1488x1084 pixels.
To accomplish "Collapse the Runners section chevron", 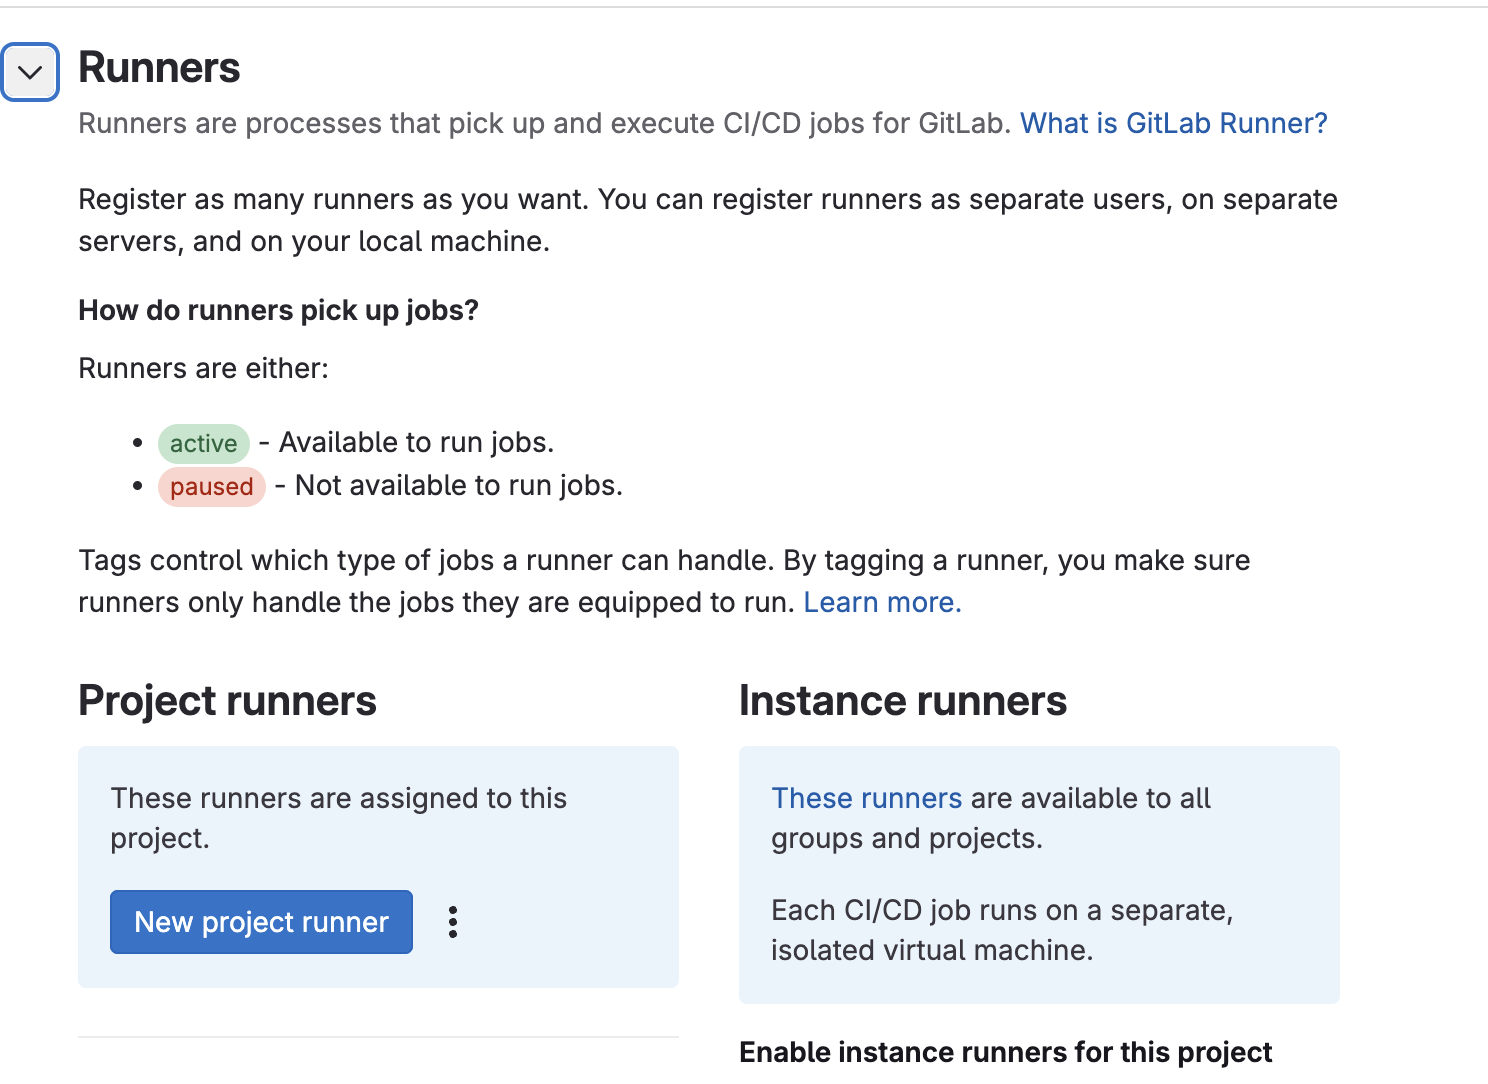I will [30, 72].
